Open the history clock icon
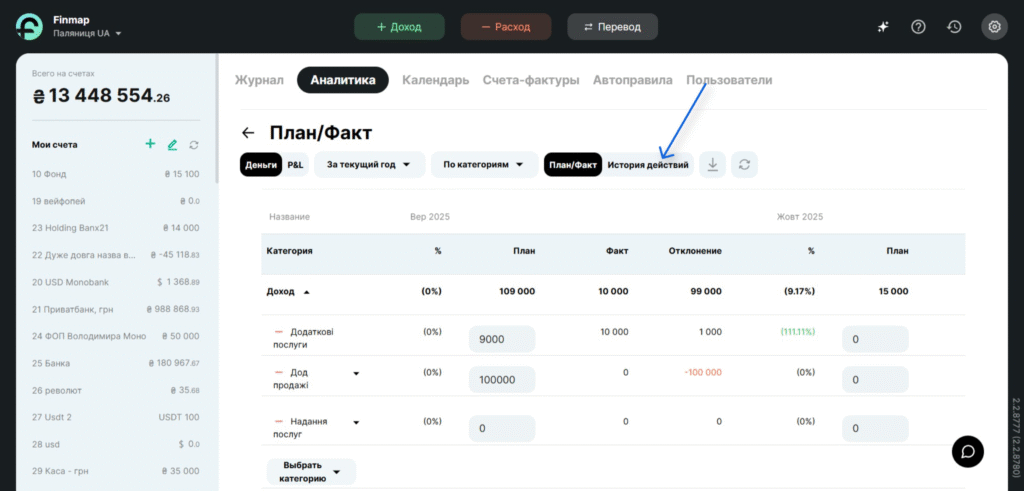1024x491 pixels. 955,27
